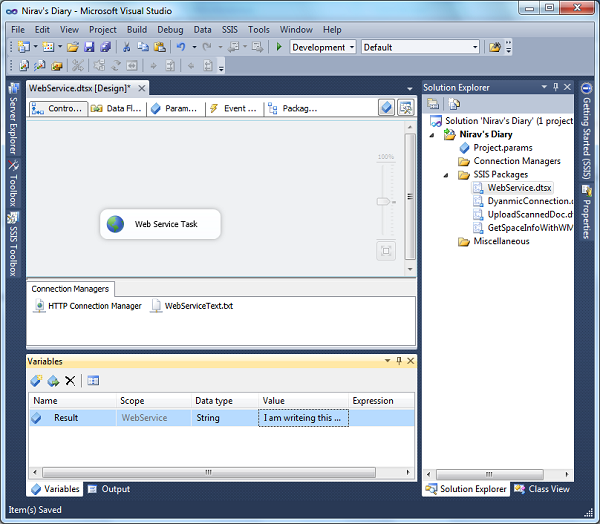Click the Show All Files icon in Solution Explorer
The image size is (600, 524).
pyautogui.click(x=454, y=104)
